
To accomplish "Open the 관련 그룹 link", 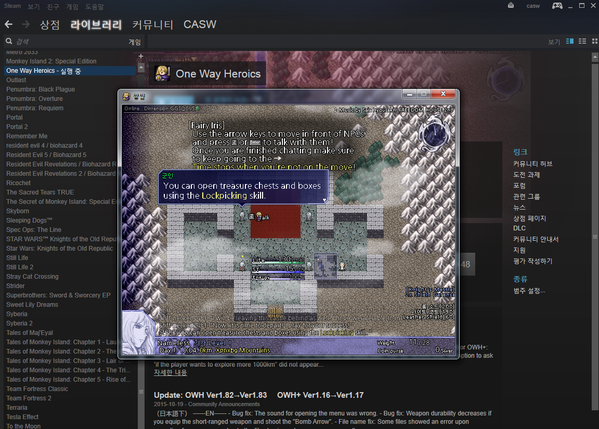I will tap(526, 197).
